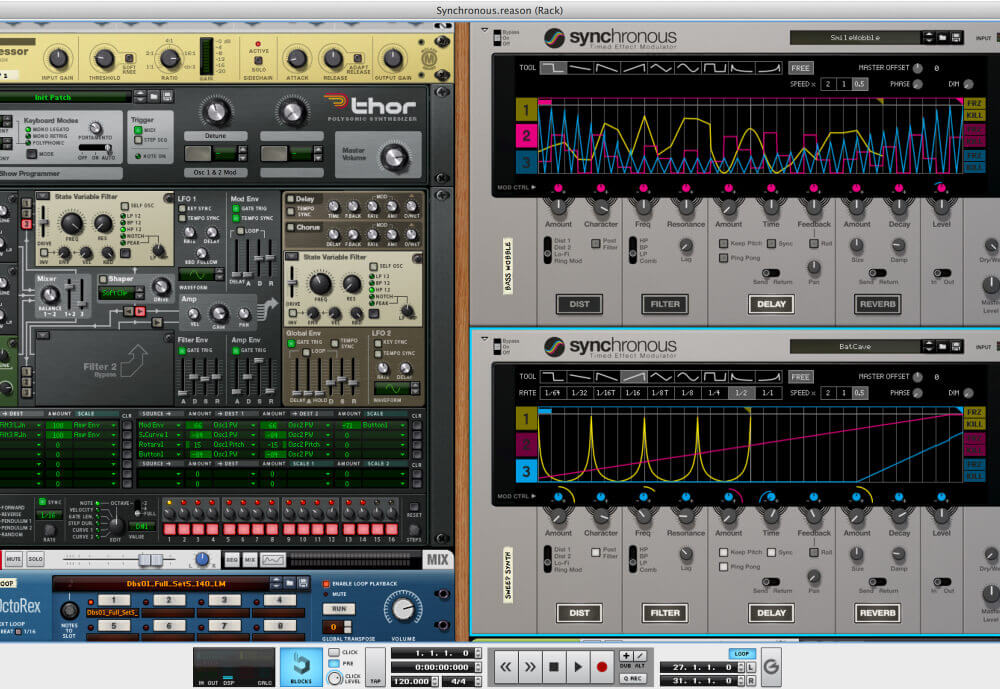Toggle Ping Pong checkbox in top Synchronous delay
Viewport: 1000px width, 689px height.
click(723, 258)
